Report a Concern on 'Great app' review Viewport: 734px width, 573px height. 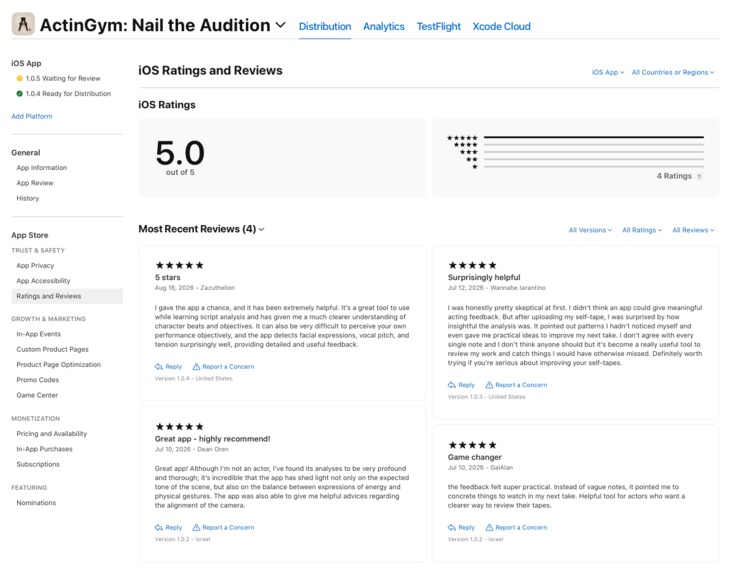[224, 528]
